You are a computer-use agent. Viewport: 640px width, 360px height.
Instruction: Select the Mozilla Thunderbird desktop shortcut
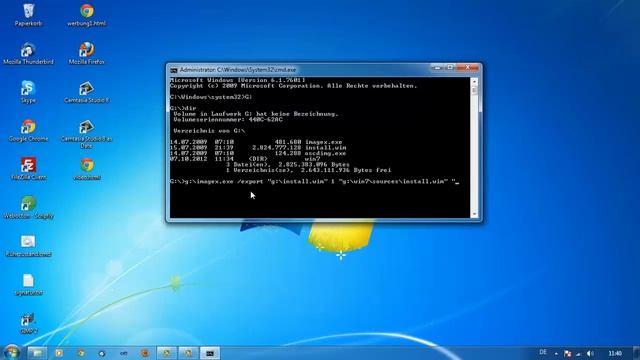tap(28, 53)
